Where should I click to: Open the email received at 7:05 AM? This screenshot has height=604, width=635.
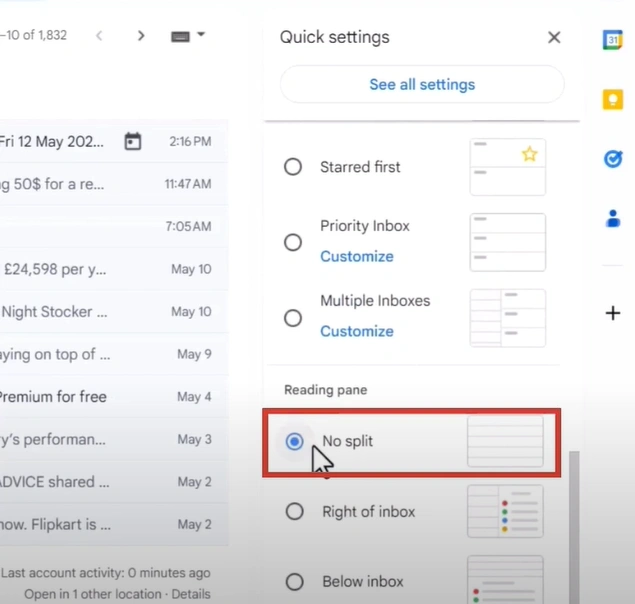(x=114, y=226)
